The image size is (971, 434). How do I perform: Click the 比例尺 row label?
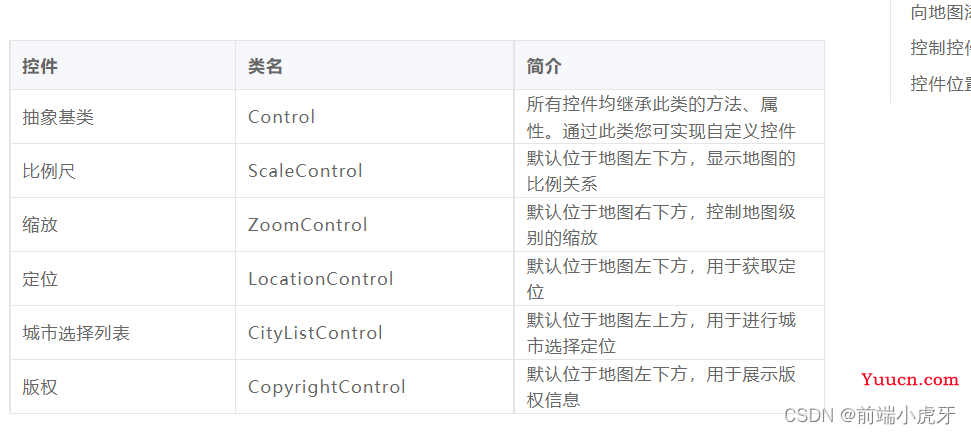pos(49,171)
